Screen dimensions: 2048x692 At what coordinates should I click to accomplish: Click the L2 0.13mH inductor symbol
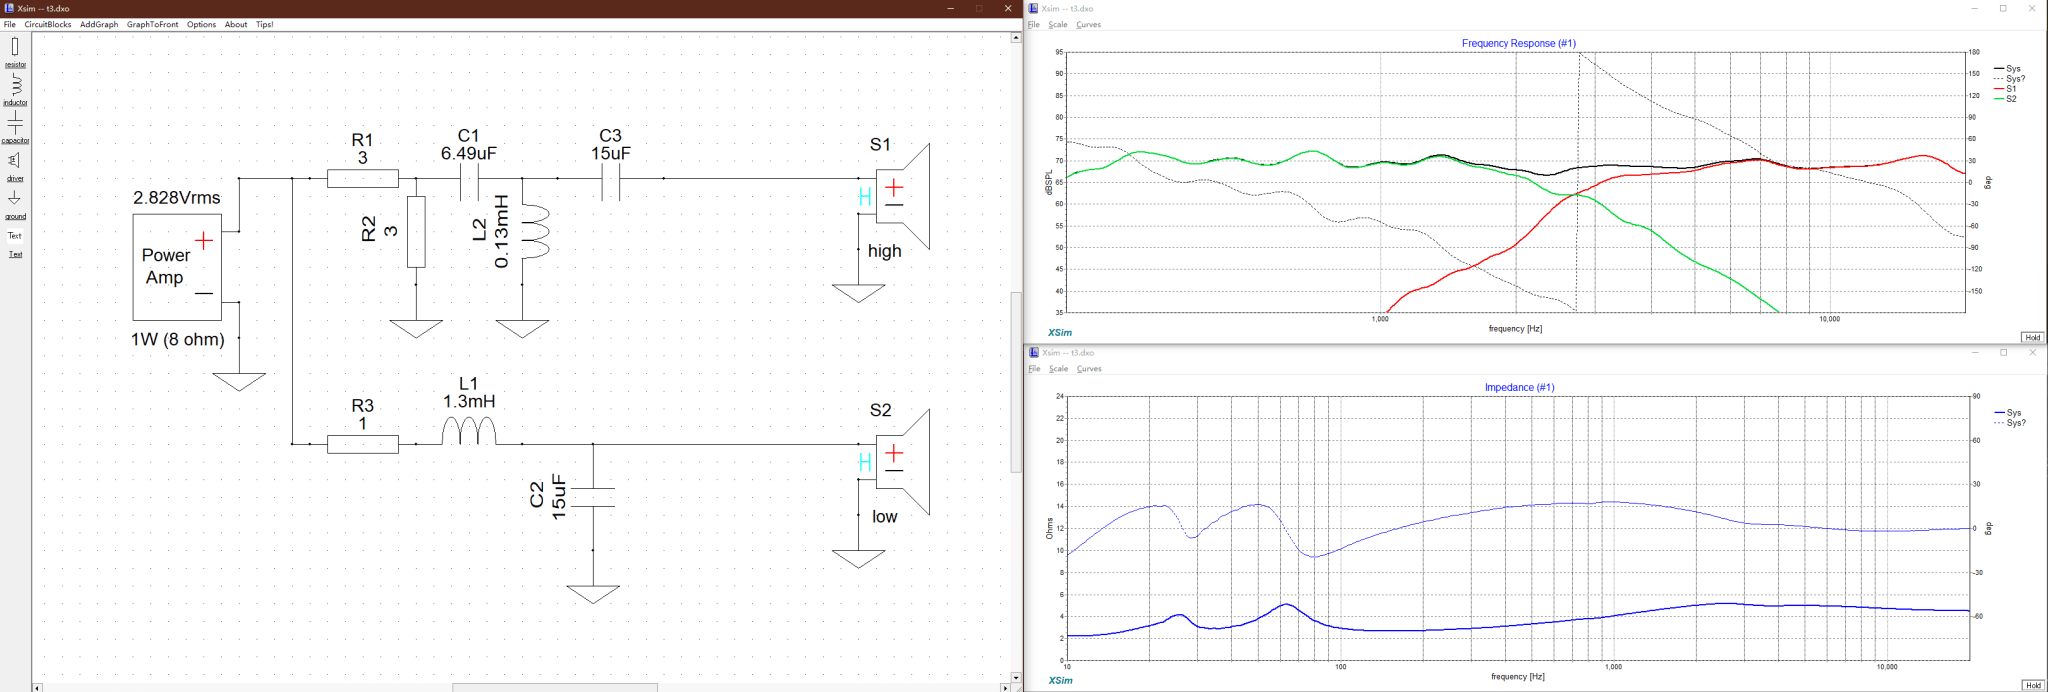tap(534, 232)
